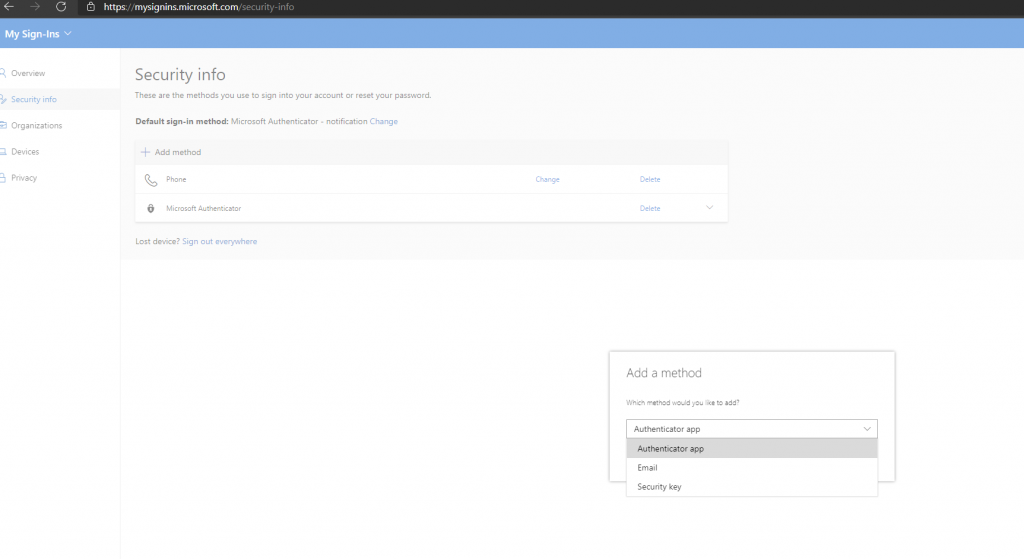Change the default sign-in method
The image size is (1024, 559).
click(x=383, y=121)
